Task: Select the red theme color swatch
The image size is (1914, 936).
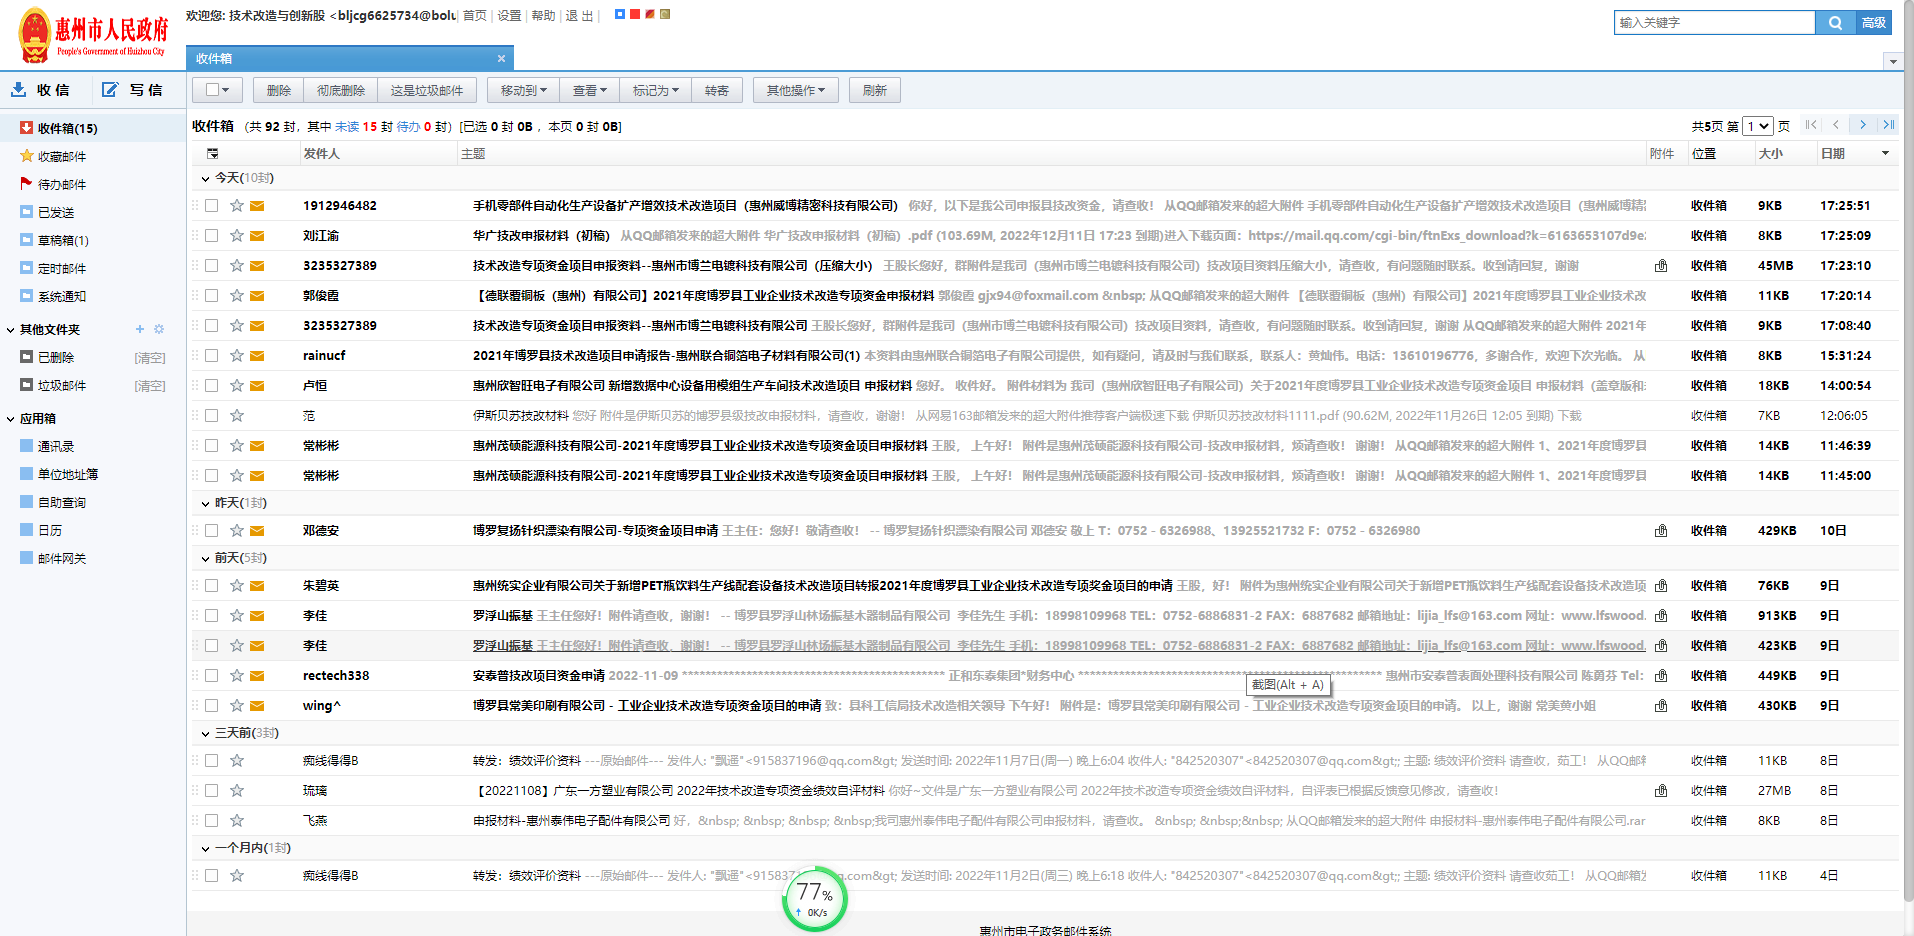Action: pos(634,14)
